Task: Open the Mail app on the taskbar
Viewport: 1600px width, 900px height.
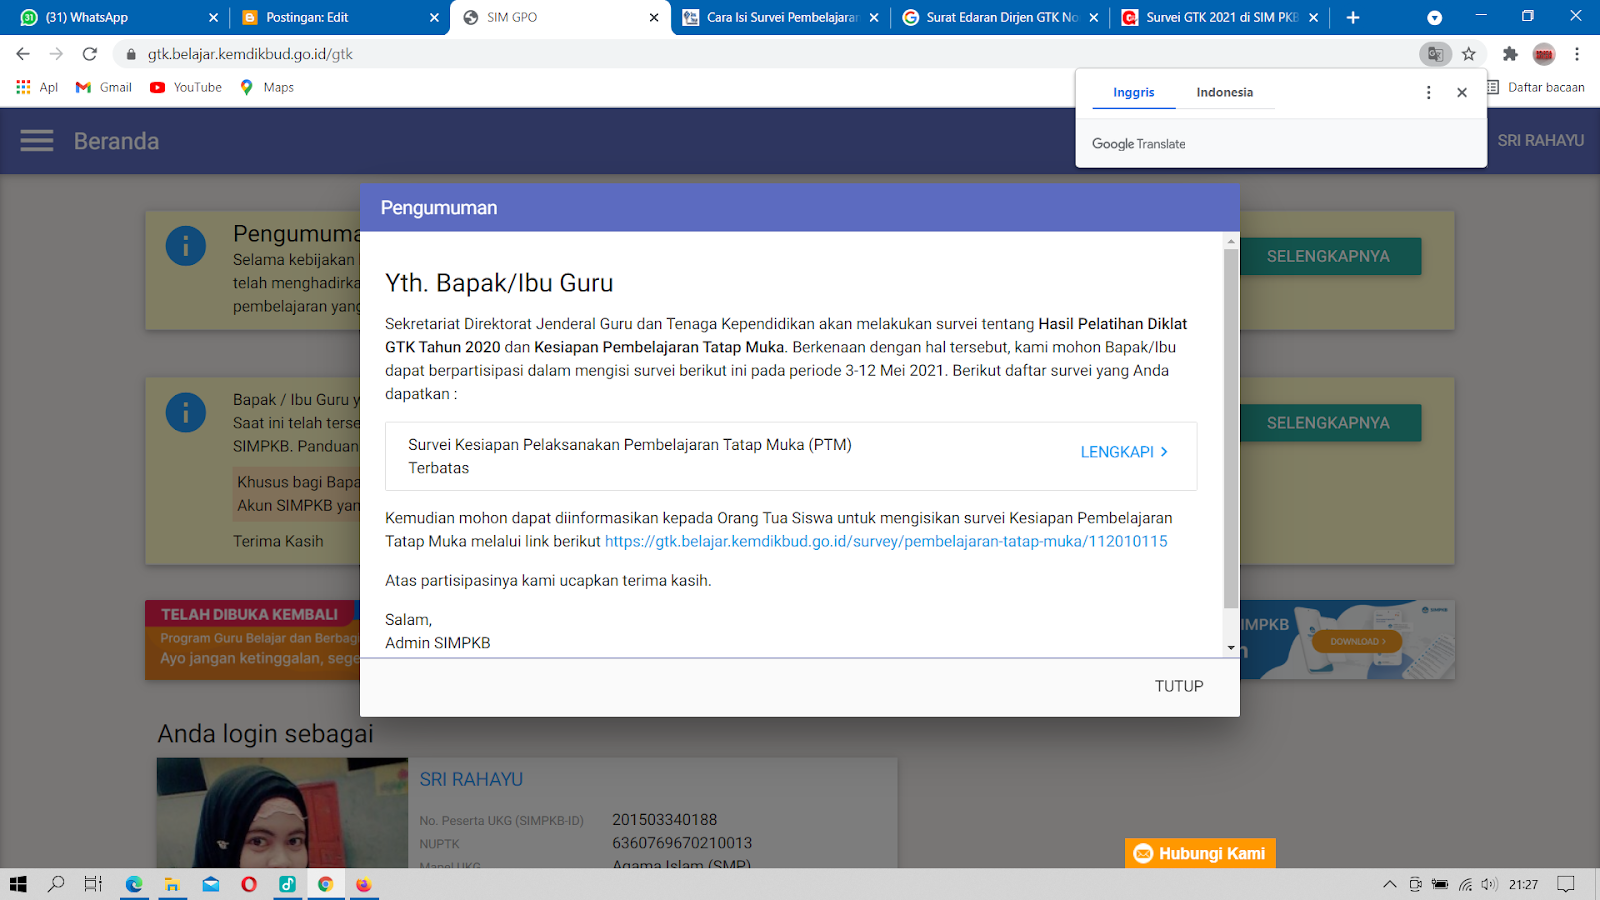Action: pos(211,884)
